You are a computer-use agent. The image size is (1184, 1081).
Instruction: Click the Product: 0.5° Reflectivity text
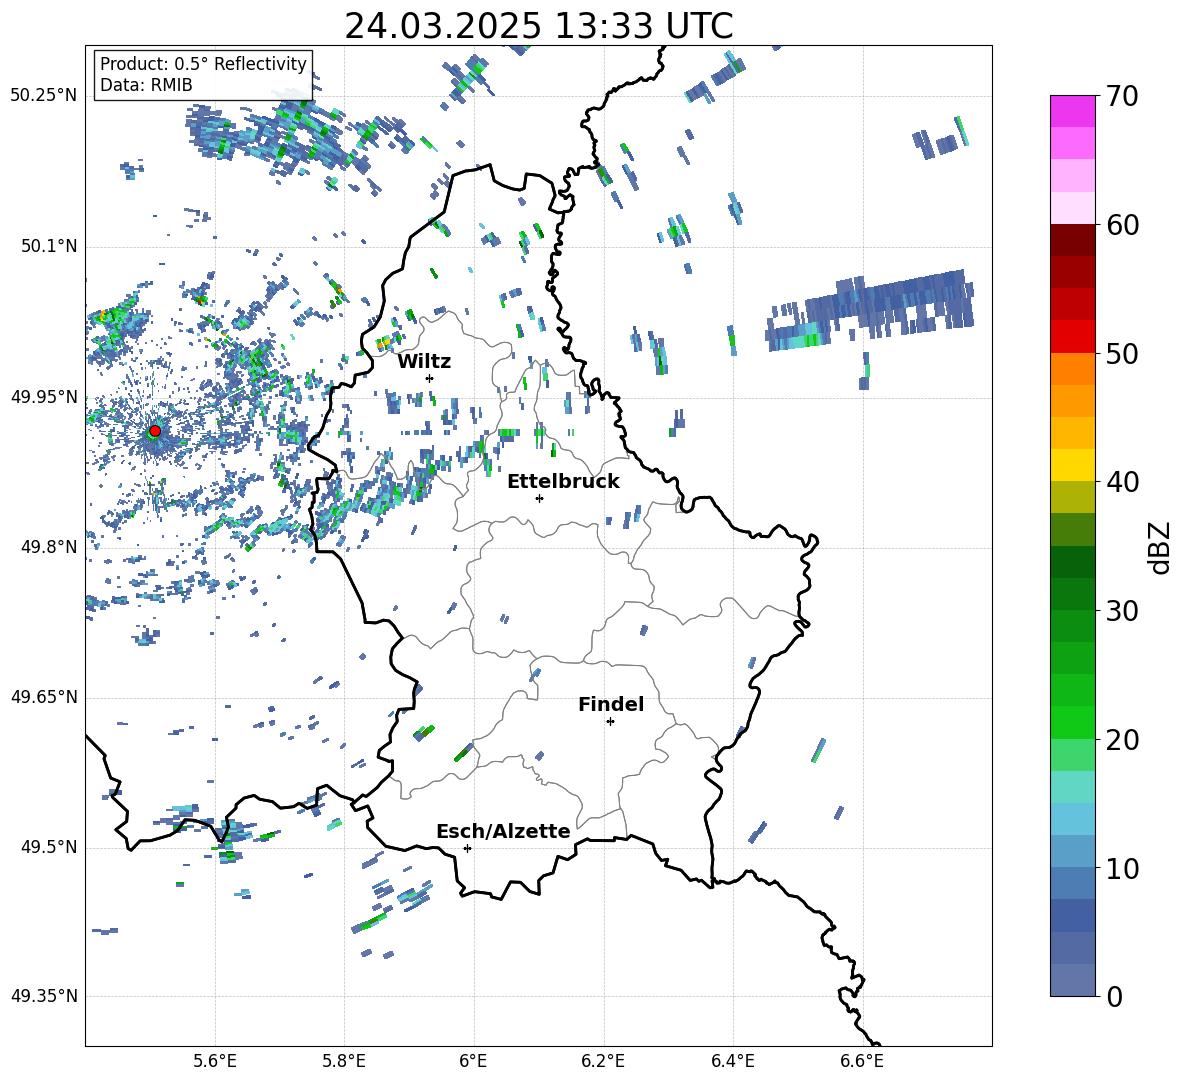[x=203, y=64]
